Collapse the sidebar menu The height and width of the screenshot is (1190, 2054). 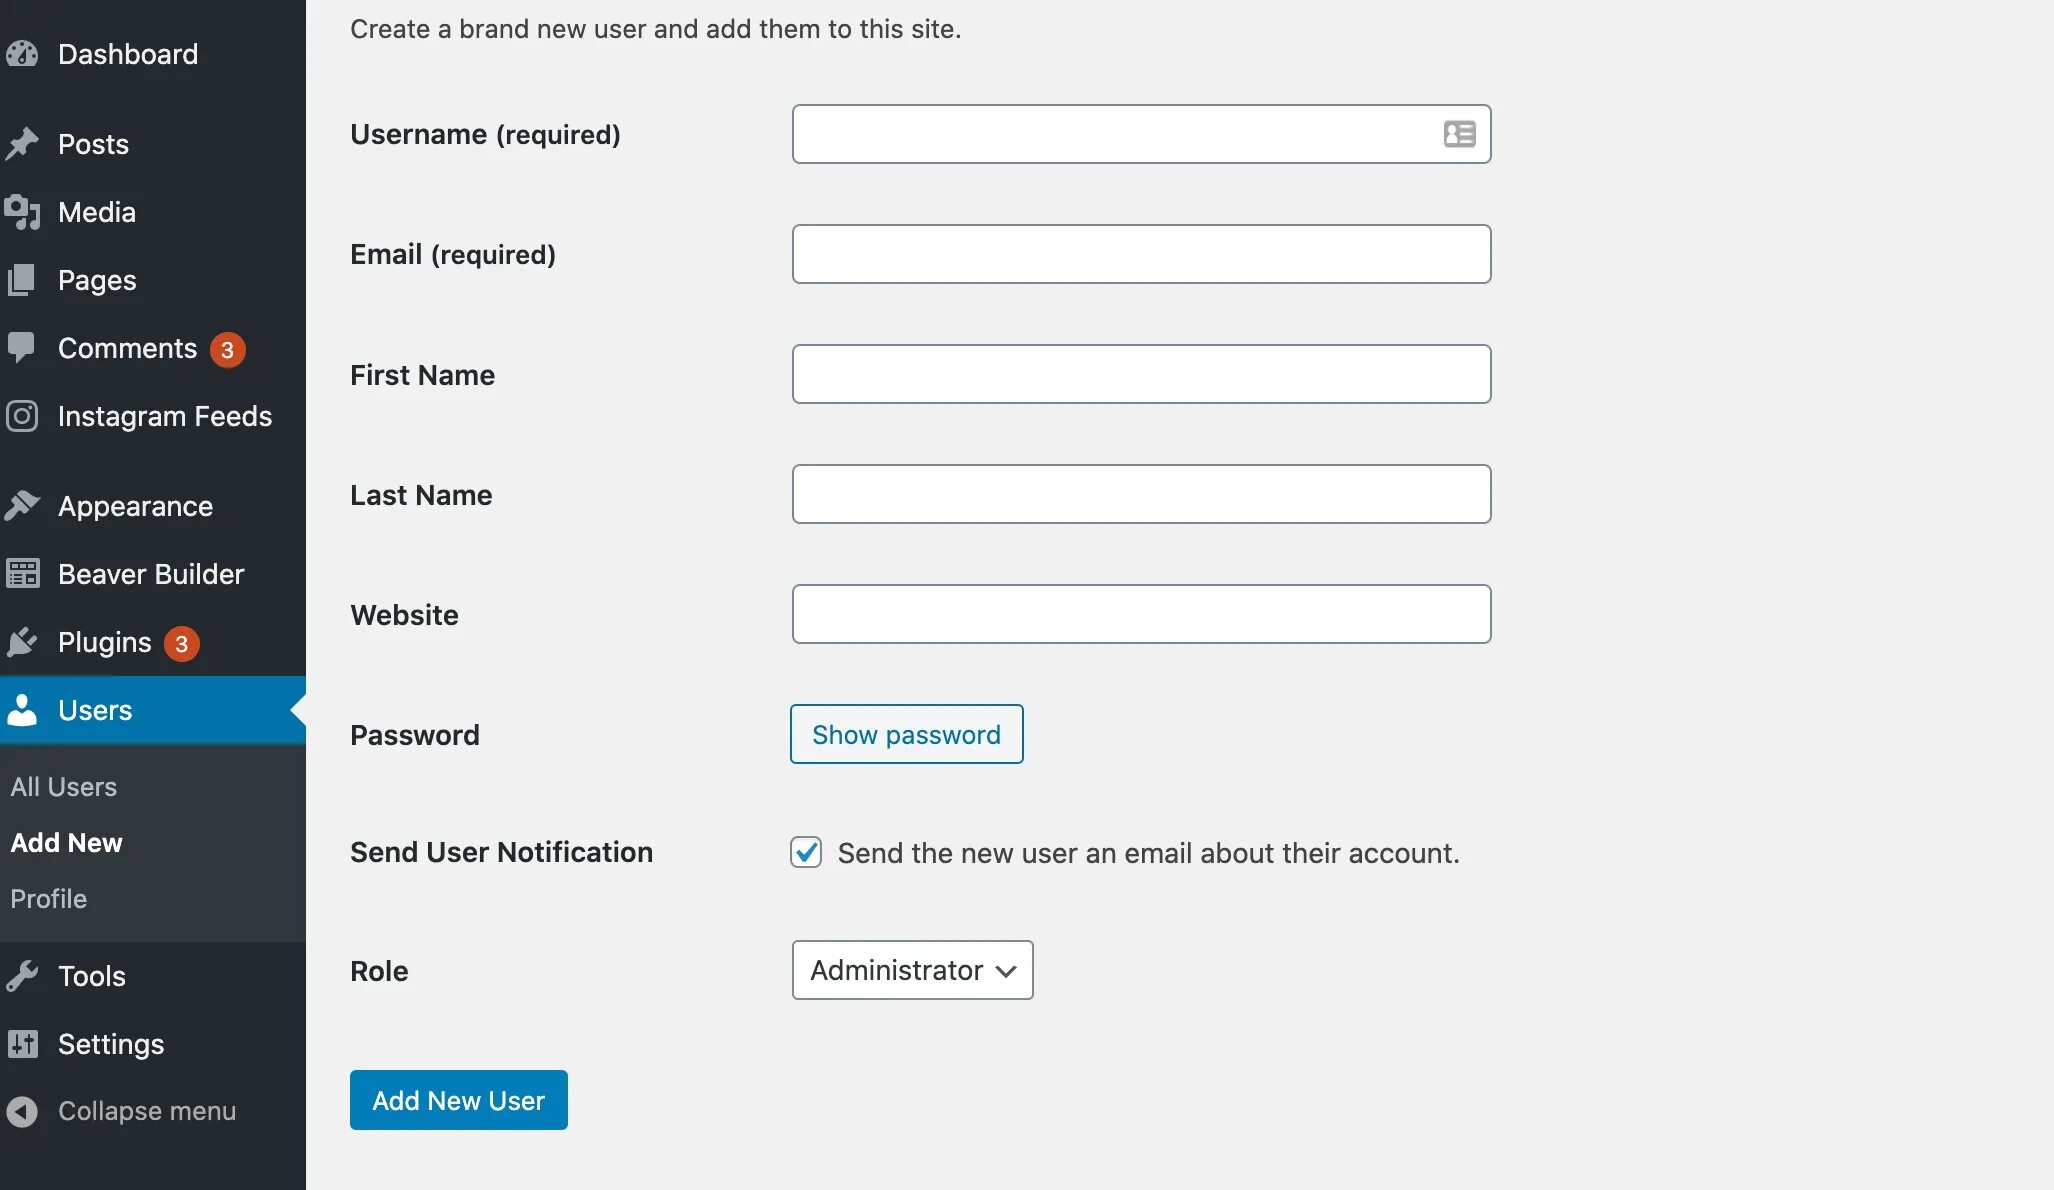pos(146,1111)
